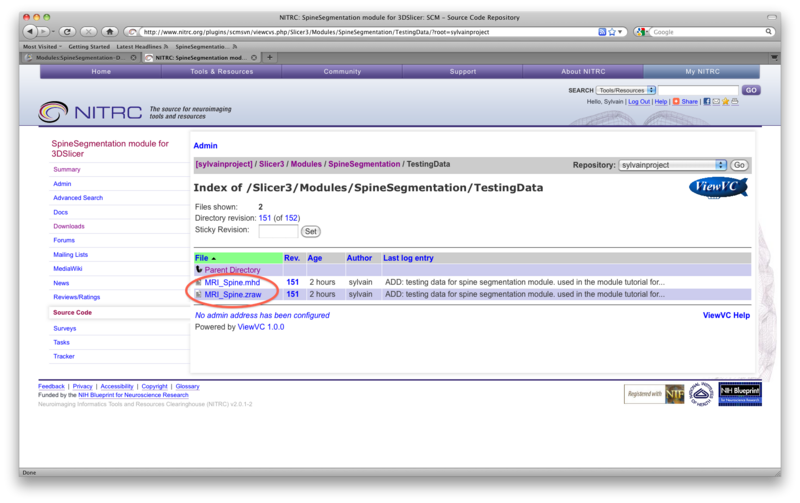Open the Support navigation tab

pos(463,71)
